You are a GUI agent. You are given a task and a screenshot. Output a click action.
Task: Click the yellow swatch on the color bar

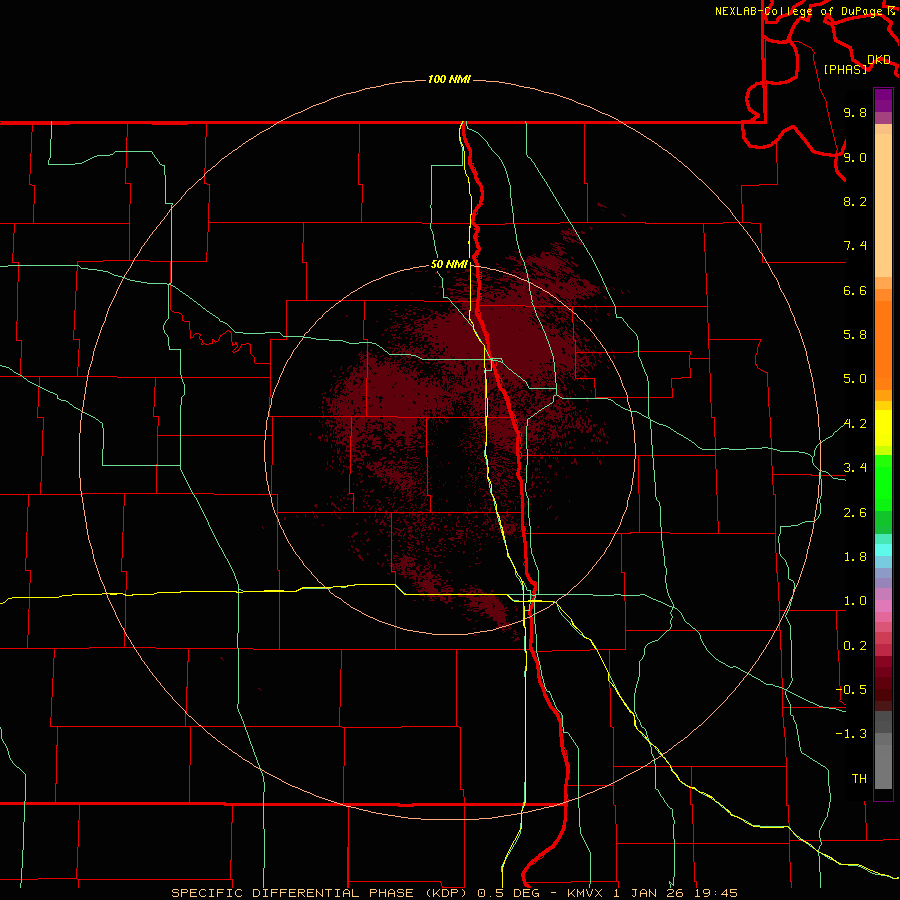883,428
